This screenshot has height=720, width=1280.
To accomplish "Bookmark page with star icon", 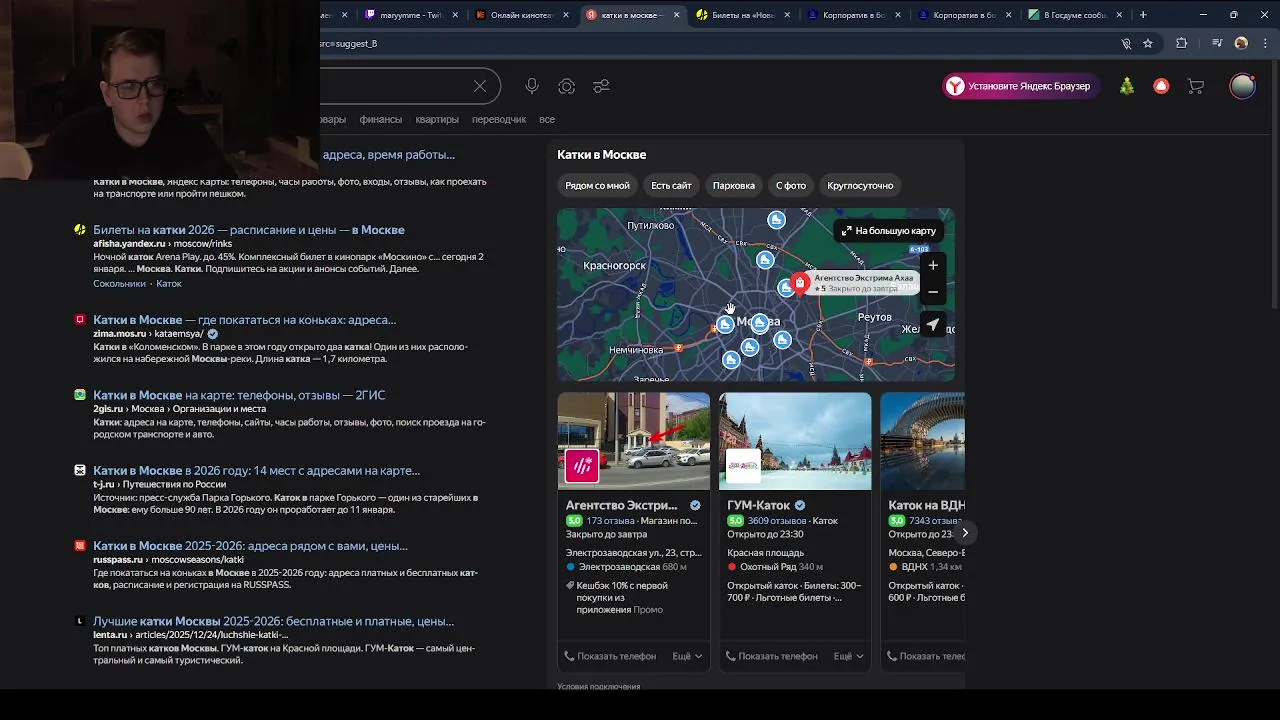I will (x=1148, y=43).
